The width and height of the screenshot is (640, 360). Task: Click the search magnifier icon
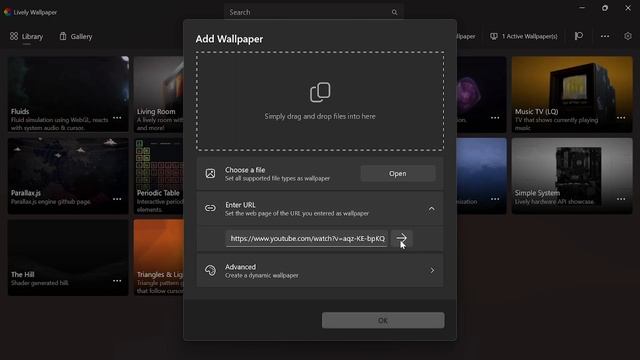pyautogui.click(x=394, y=12)
